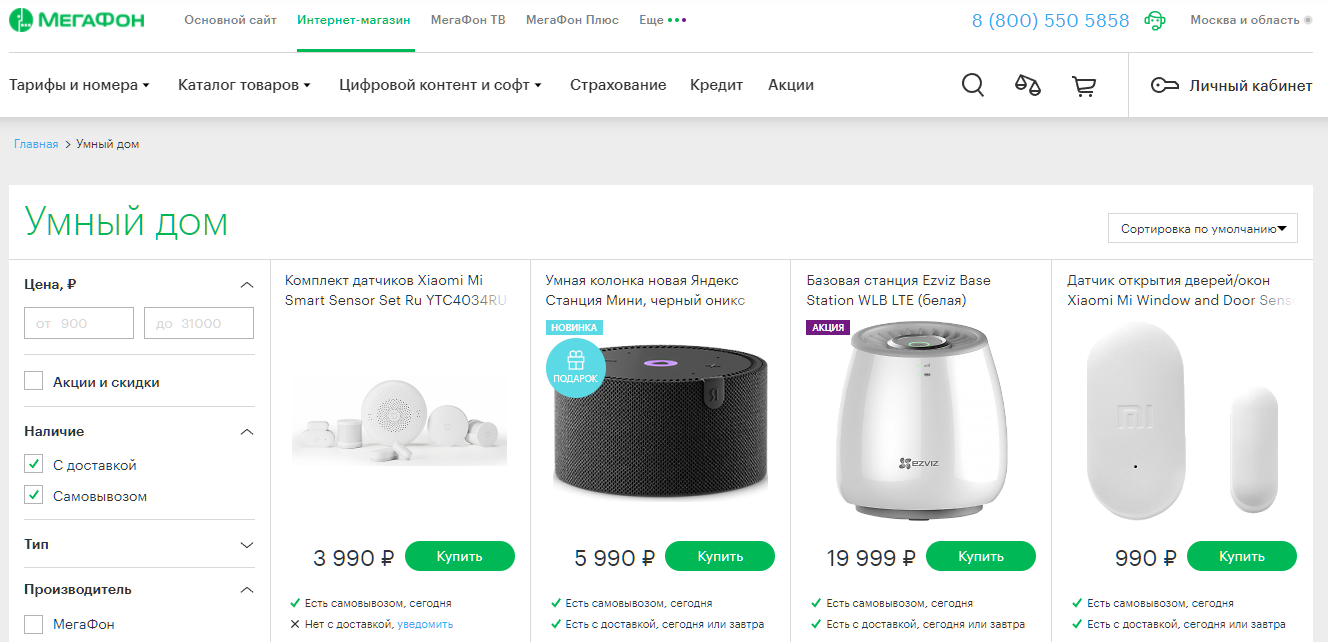Buy the Xiaomi Mi Smart Sensor Set
Viewport: 1328px width, 642px height.
(460, 556)
